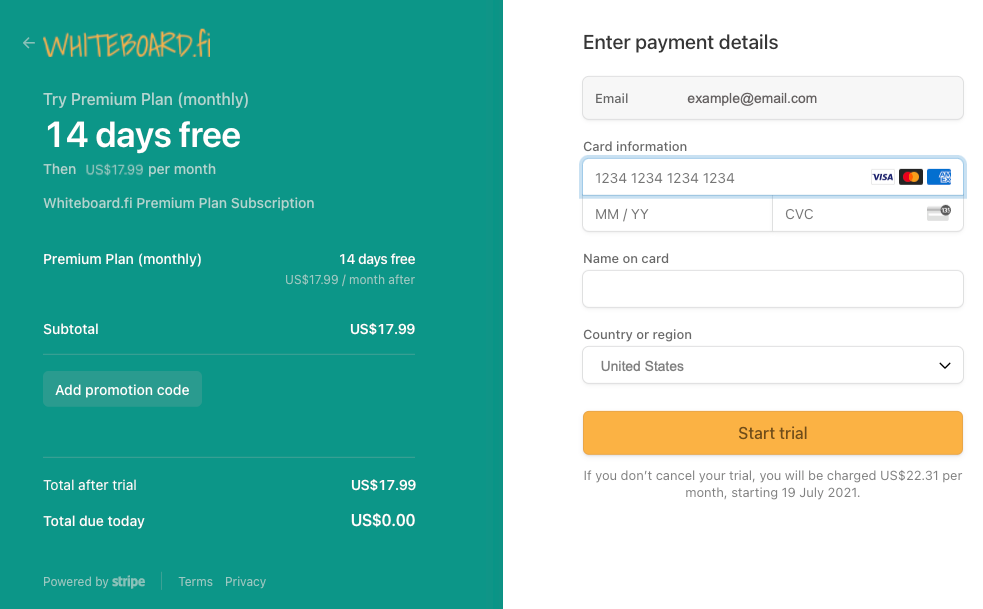Open the United States country selector
983x609 pixels.
tap(772, 365)
